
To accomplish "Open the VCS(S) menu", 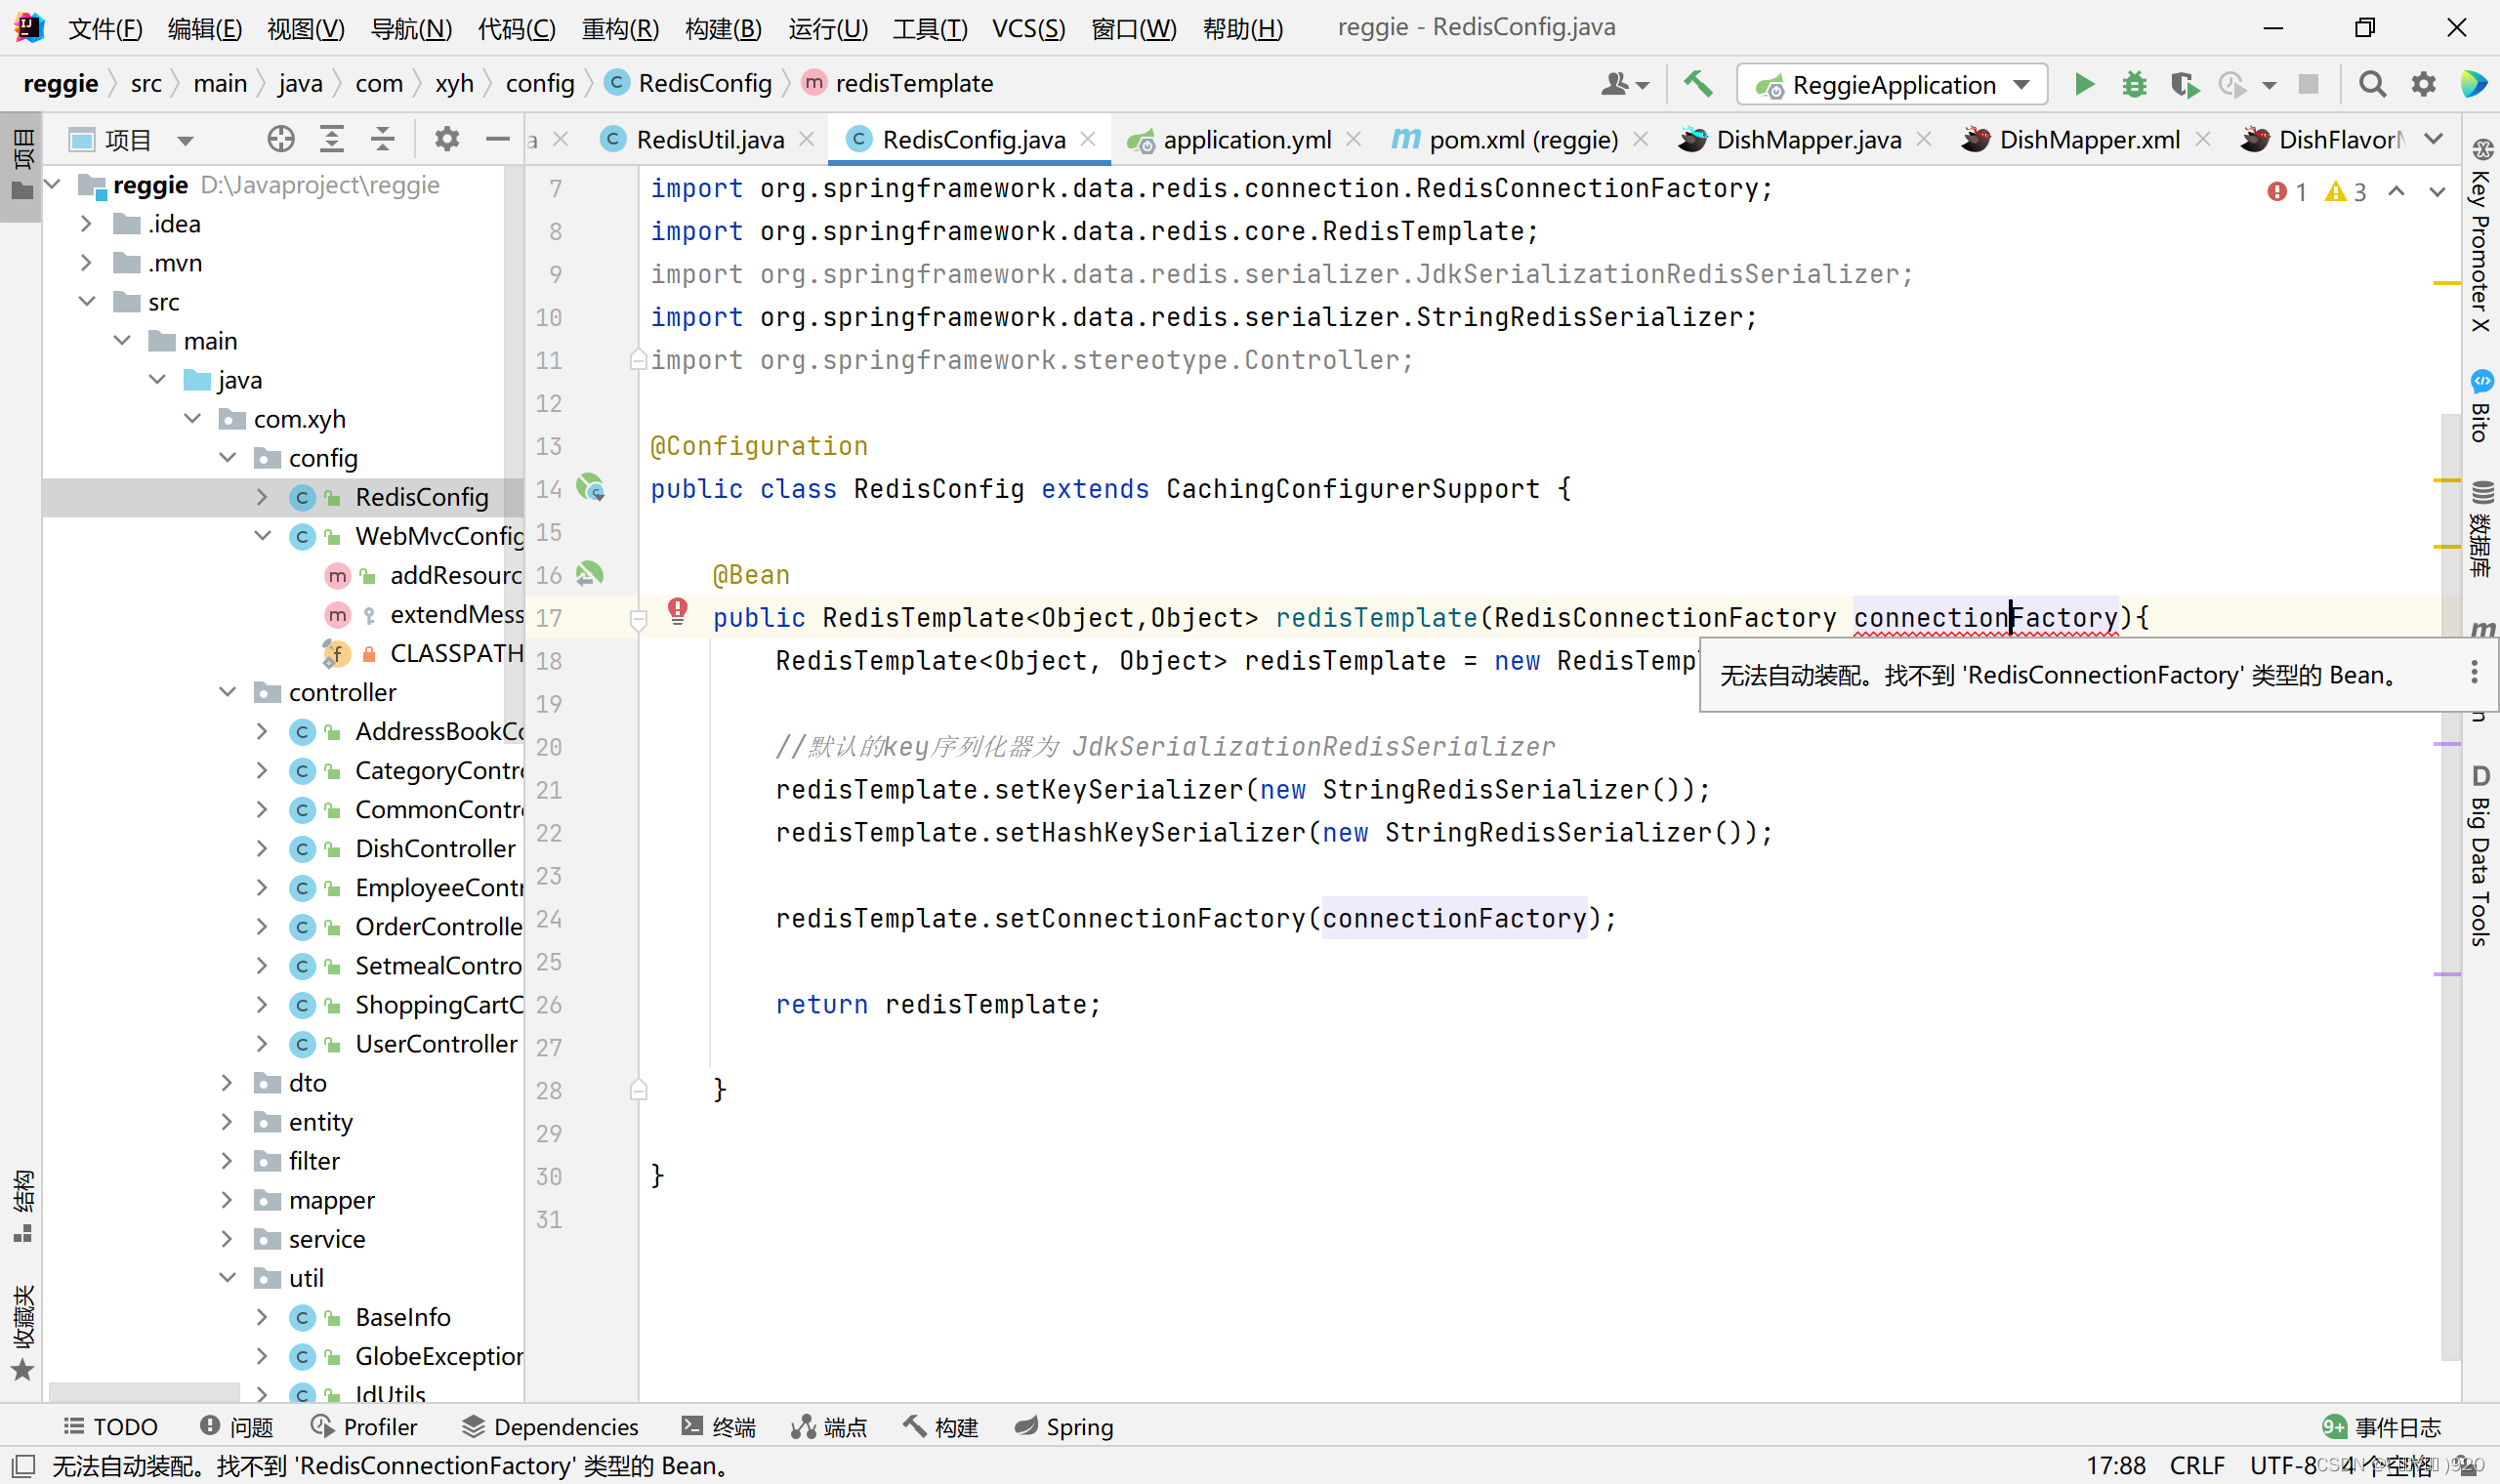I will [x=1027, y=28].
